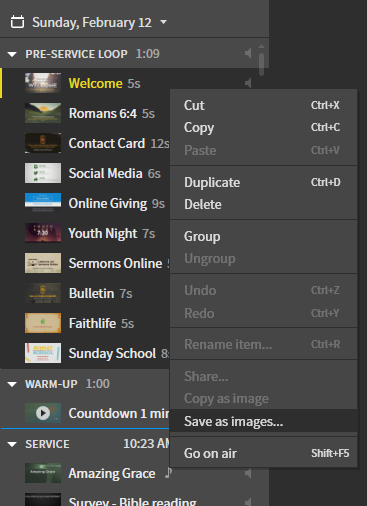Viewport: 367px width, 506px height.
Task: Click the Faithlife item label
Action: pos(92,323)
